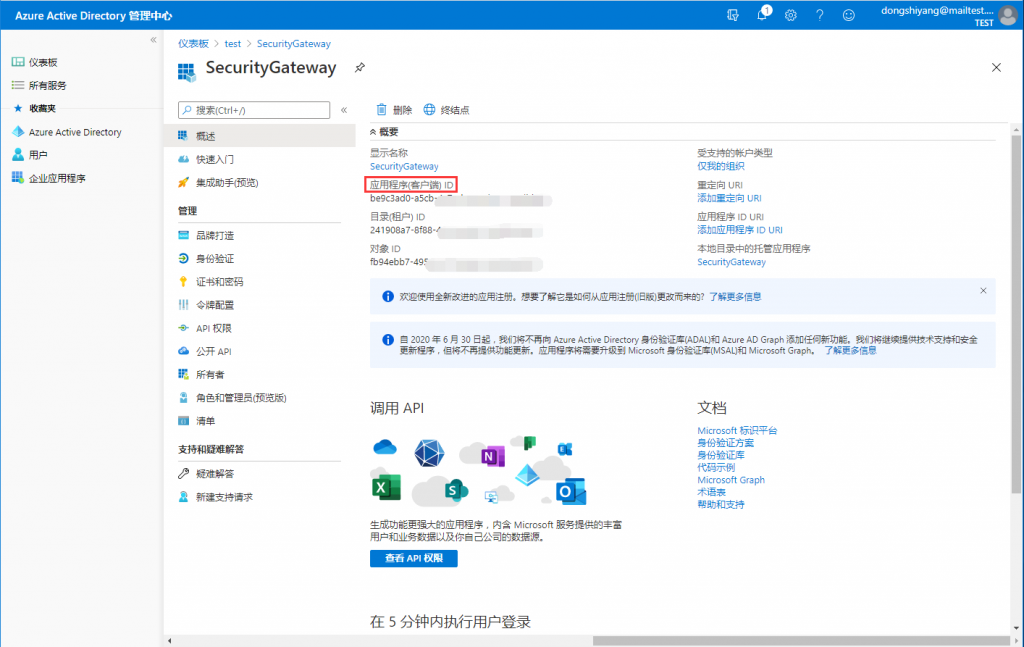Click SecurityGateway link under 显示名称

pos(404,166)
